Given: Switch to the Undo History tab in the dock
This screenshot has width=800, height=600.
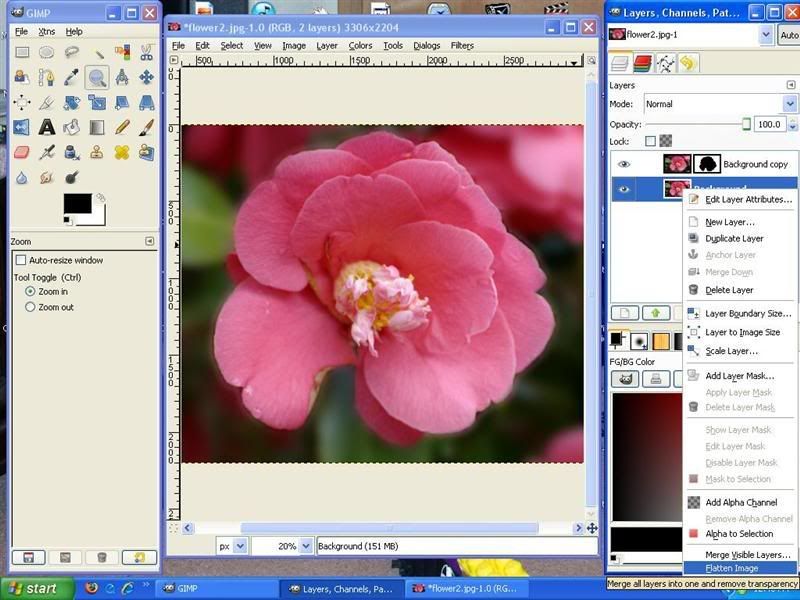Looking at the screenshot, I should tap(688, 64).
